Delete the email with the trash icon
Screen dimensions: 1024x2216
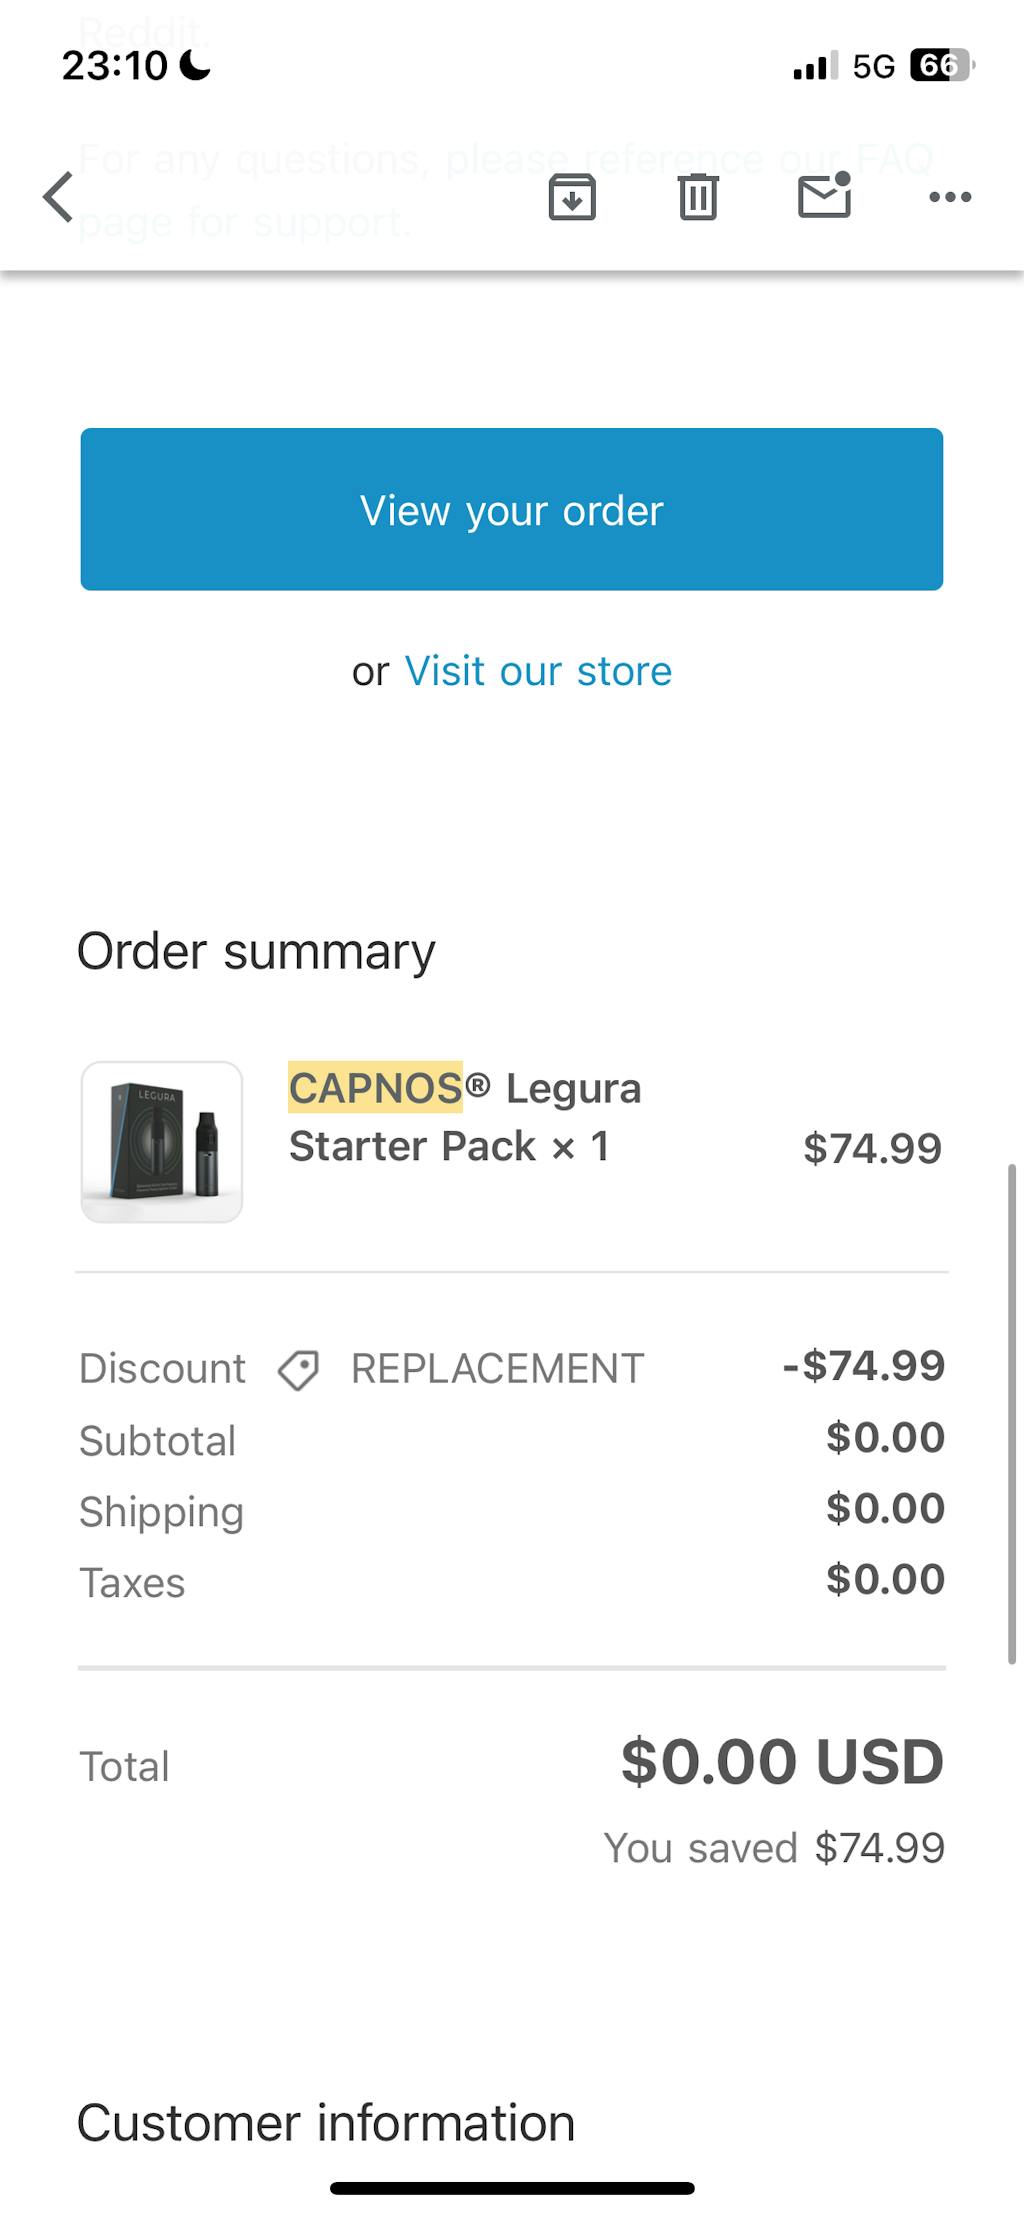698,197
